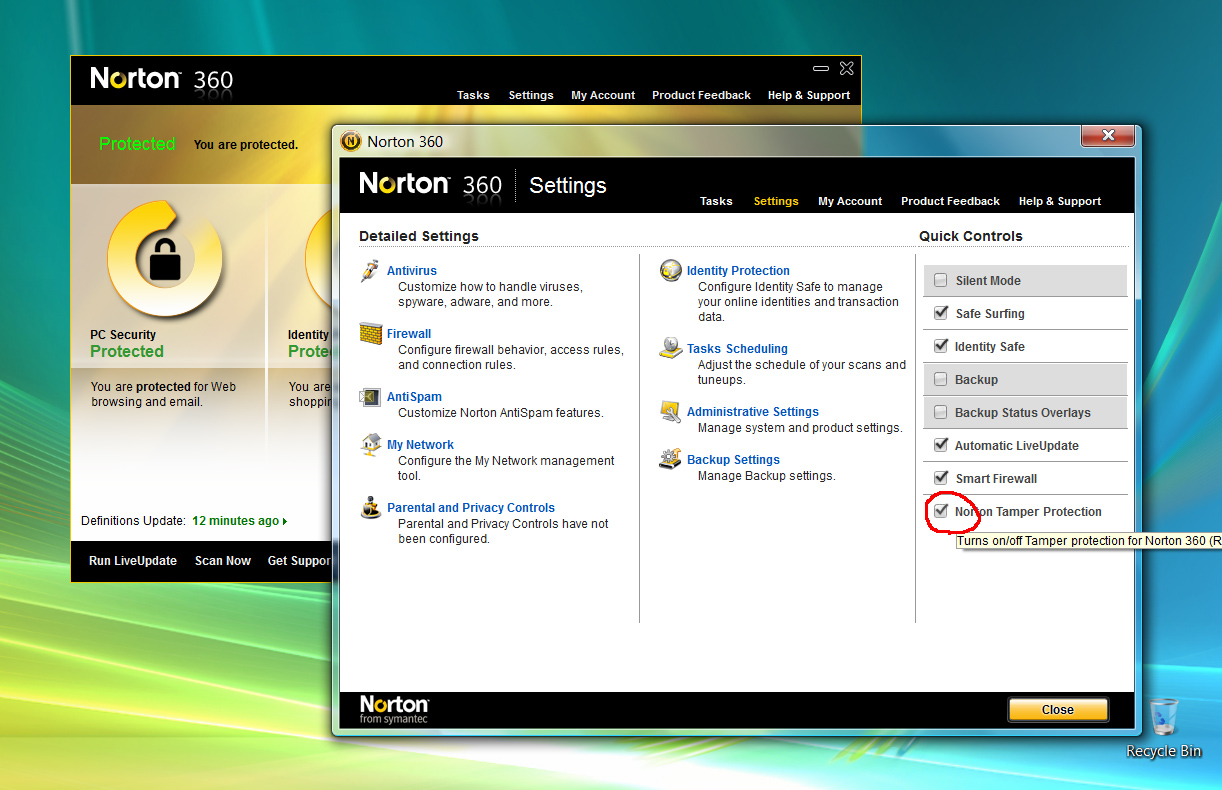Open the Identity Protection link
Viewport: 1222px width, 790px height.
738,271
